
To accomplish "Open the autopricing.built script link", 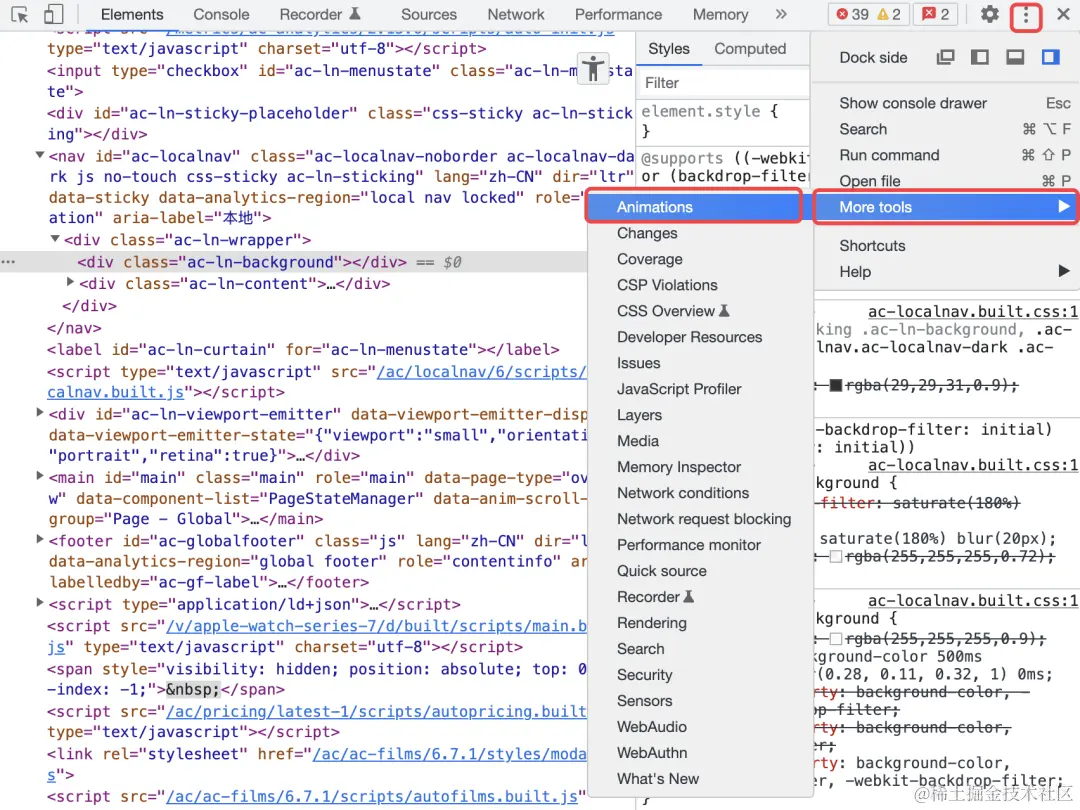I will pyautogui.click(x=375, y=711).
